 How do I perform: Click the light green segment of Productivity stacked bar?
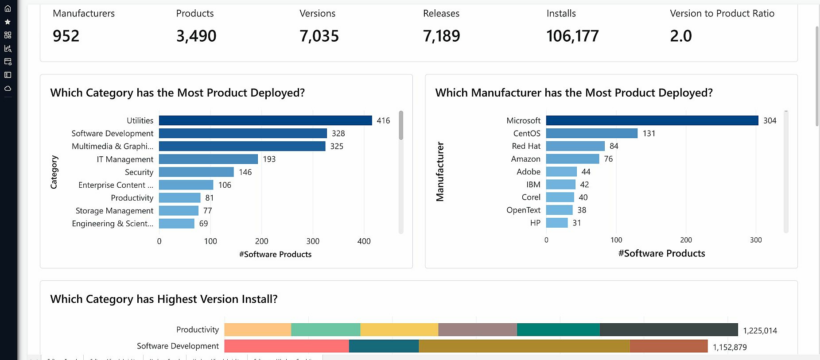326,330
